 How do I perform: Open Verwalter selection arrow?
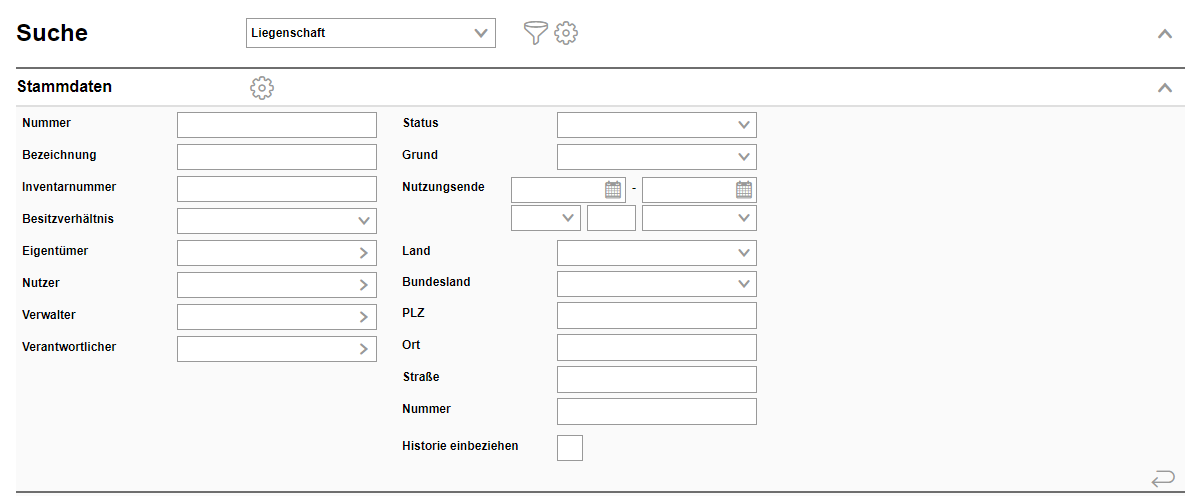[x=363, y=317]
